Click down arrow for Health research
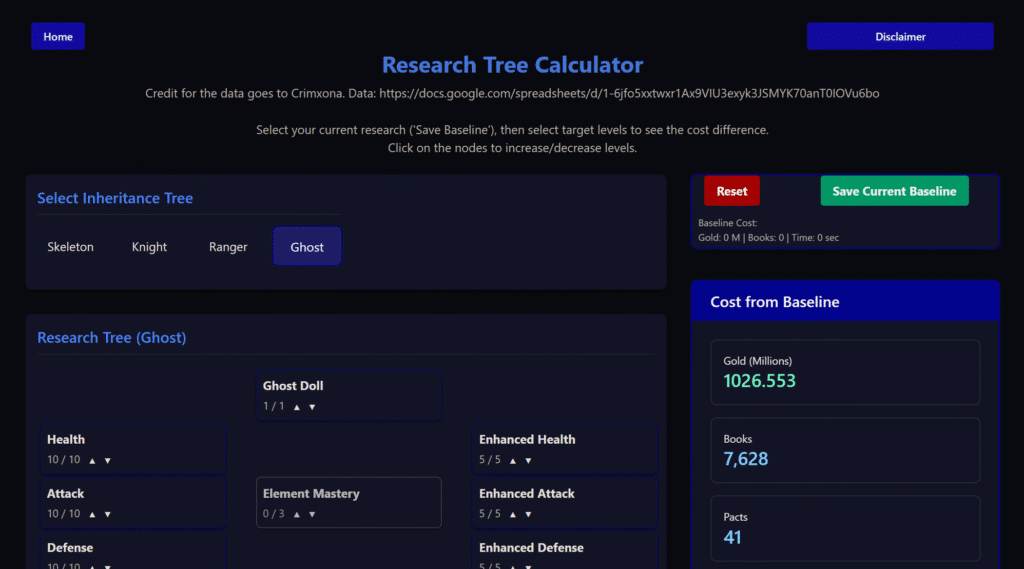The width and height of the screenshot is (1024, 569). [108, 461]
